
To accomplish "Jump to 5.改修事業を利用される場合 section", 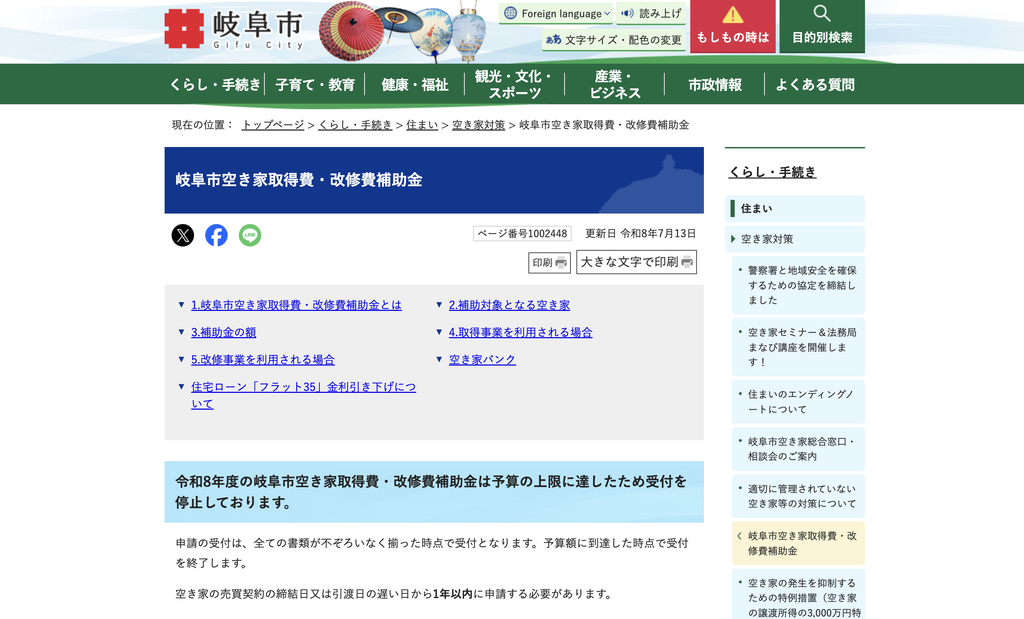I will (x=263, y=360).
